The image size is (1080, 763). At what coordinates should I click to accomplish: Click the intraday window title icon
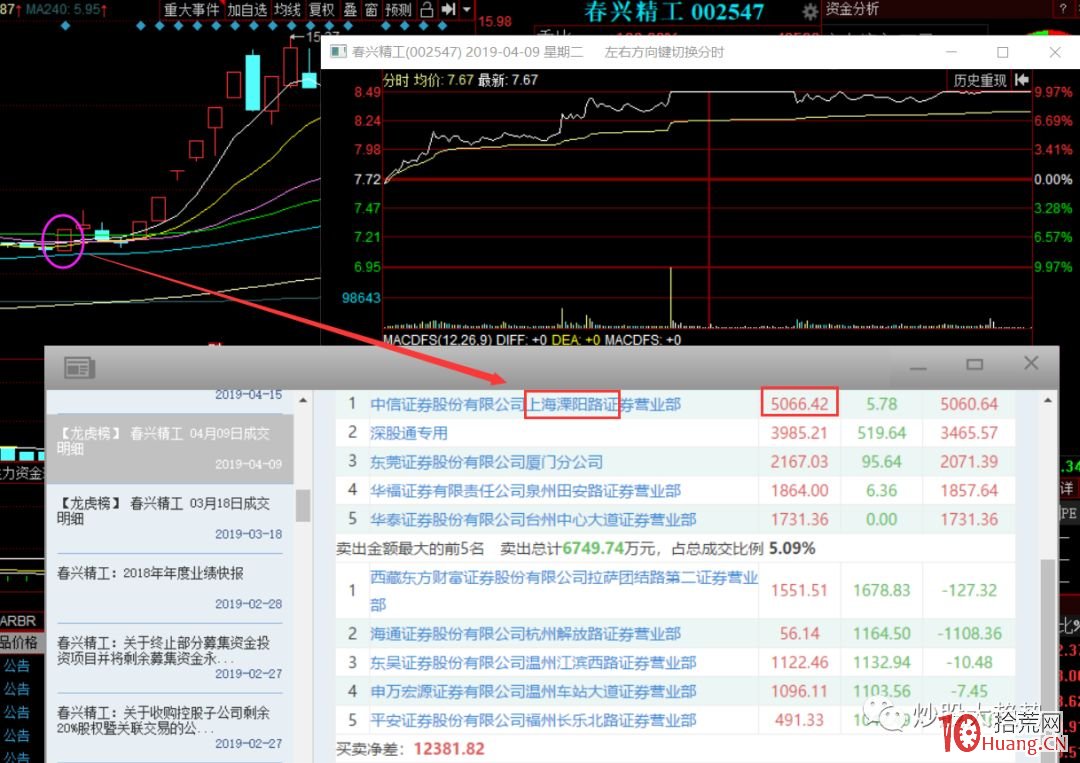[x=338, y=52]
